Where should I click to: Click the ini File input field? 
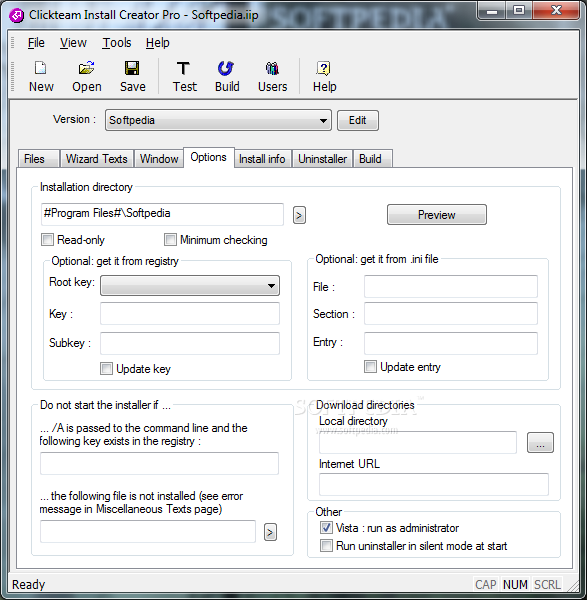(x=451, y=286)
